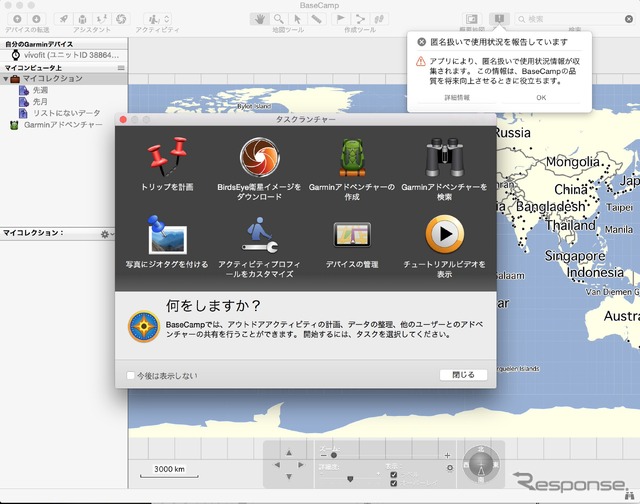The image size is (640, 504).
Task: Click the zoom slider handle
Action: click(334, 455)
